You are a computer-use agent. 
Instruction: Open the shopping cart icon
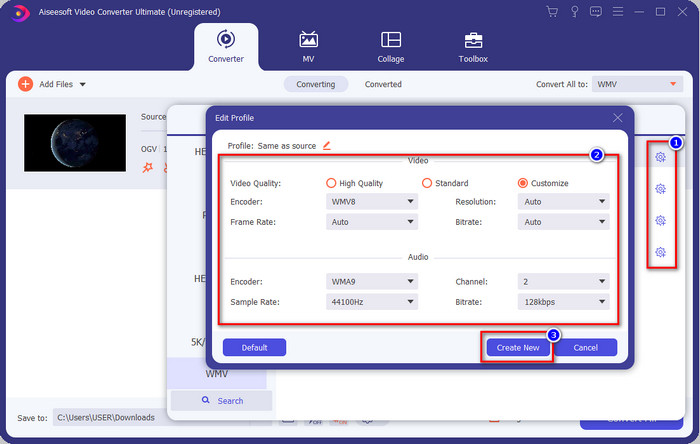[552, 12]
